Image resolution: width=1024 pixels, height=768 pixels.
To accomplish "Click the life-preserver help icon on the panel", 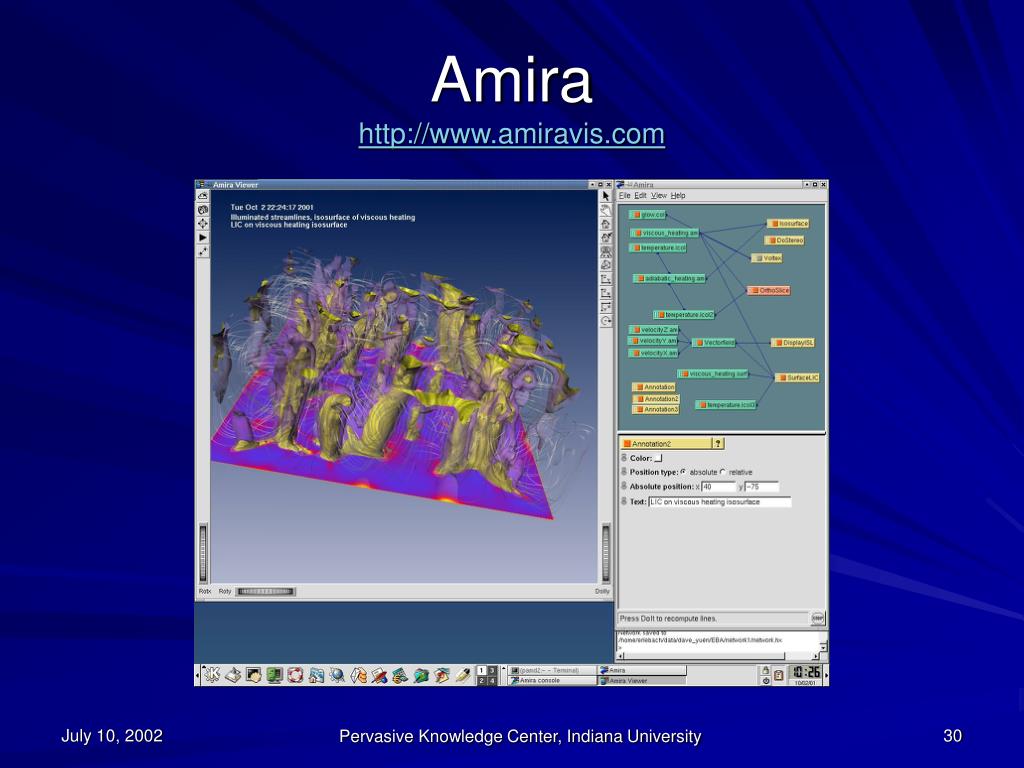I will pos(295,675).
